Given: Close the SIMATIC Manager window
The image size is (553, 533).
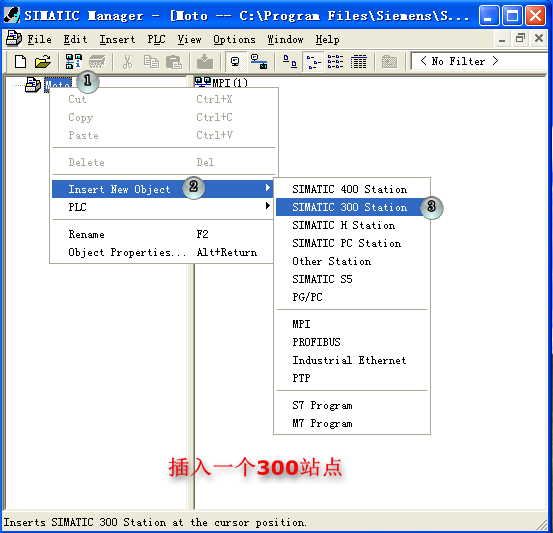Looking at the screenshot, I should [x=535, y=16].
